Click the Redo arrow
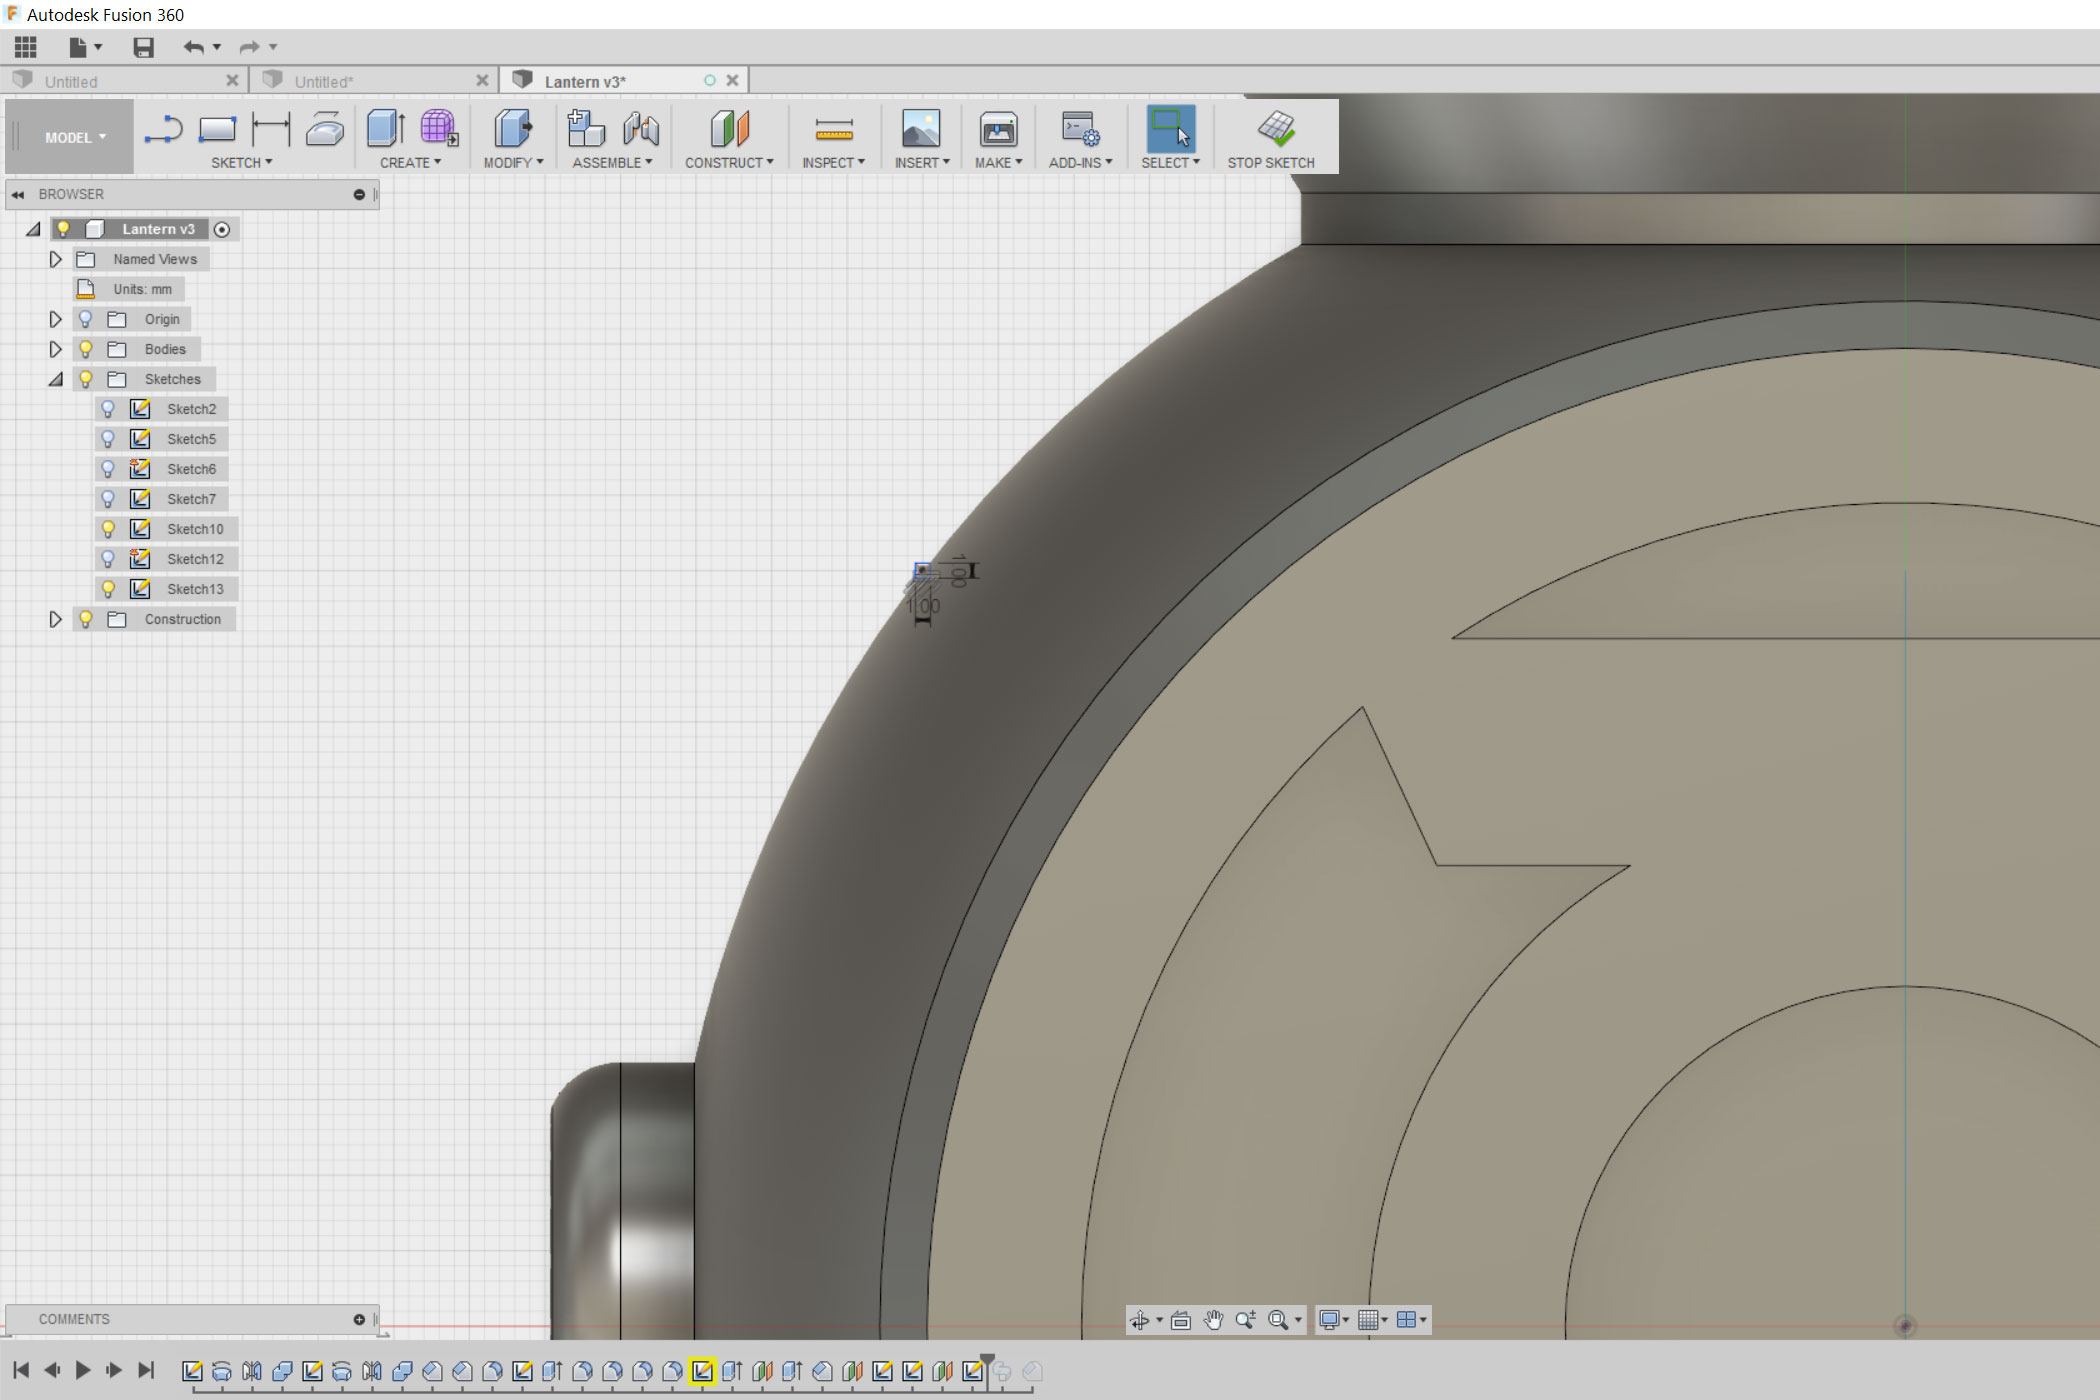Viewport: 2100px width, 1400px height. [249, 47]
